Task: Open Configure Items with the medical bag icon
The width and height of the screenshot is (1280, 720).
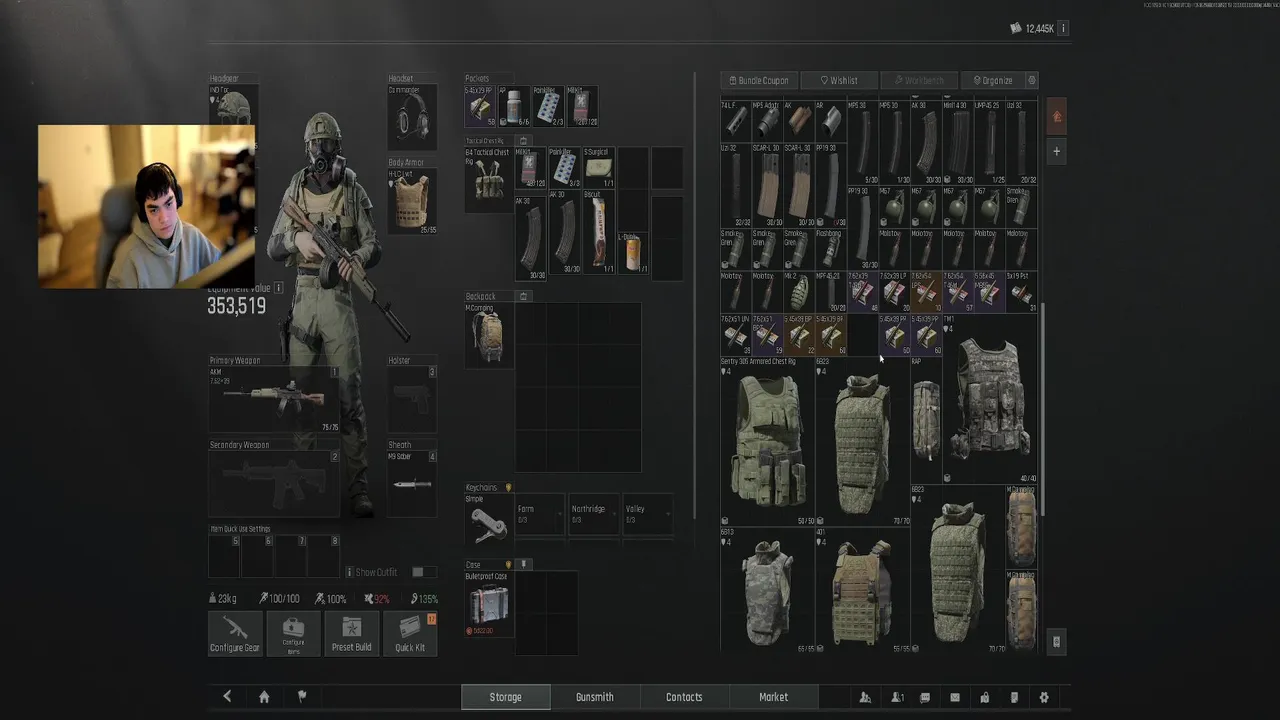Action: [x=293, y=634]
